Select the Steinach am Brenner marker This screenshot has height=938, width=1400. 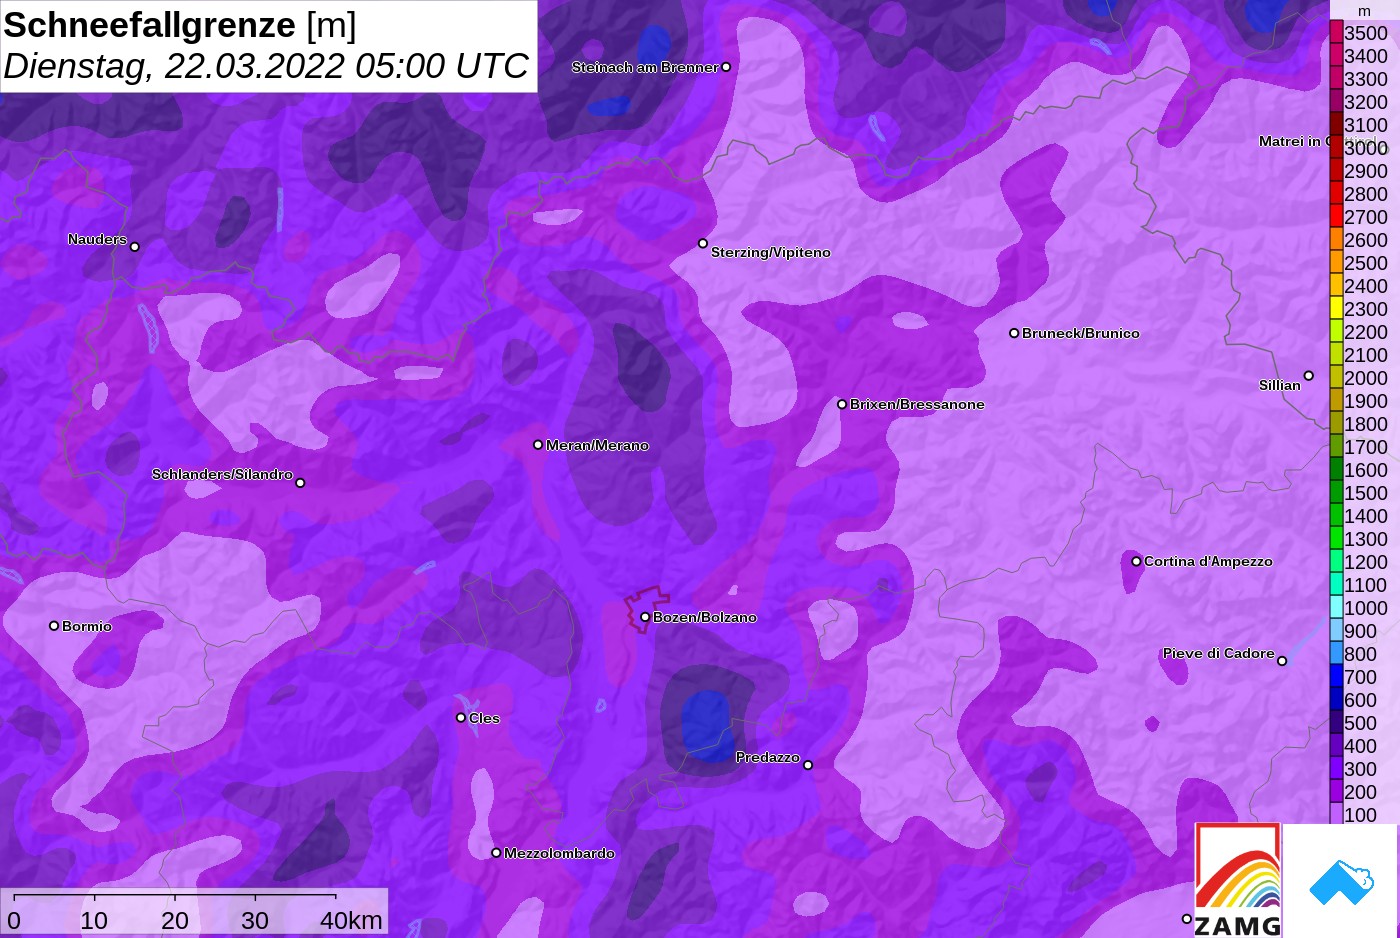726,67
